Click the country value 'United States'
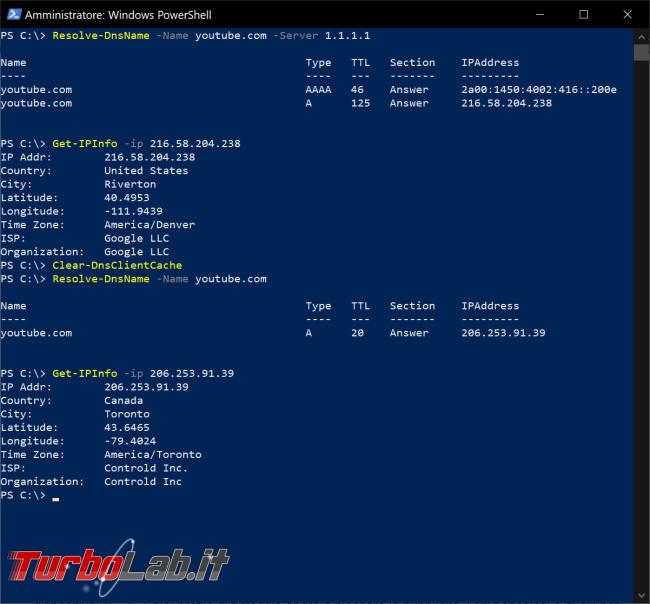 [146, 171]
